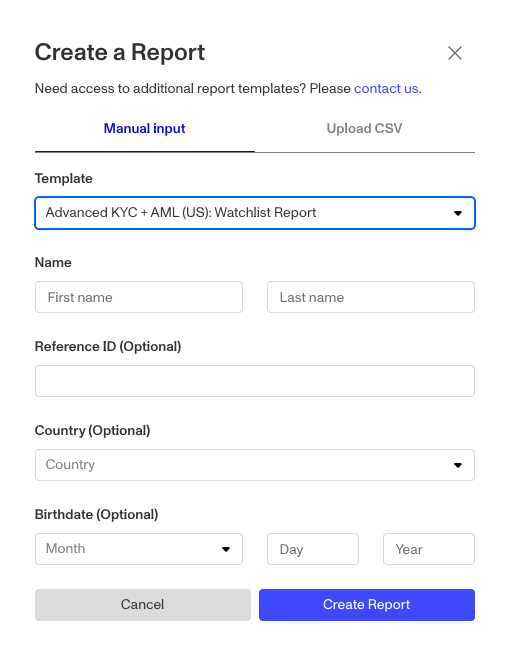
Task: Click the Country dropdown caret arrow
Action: 458,465
